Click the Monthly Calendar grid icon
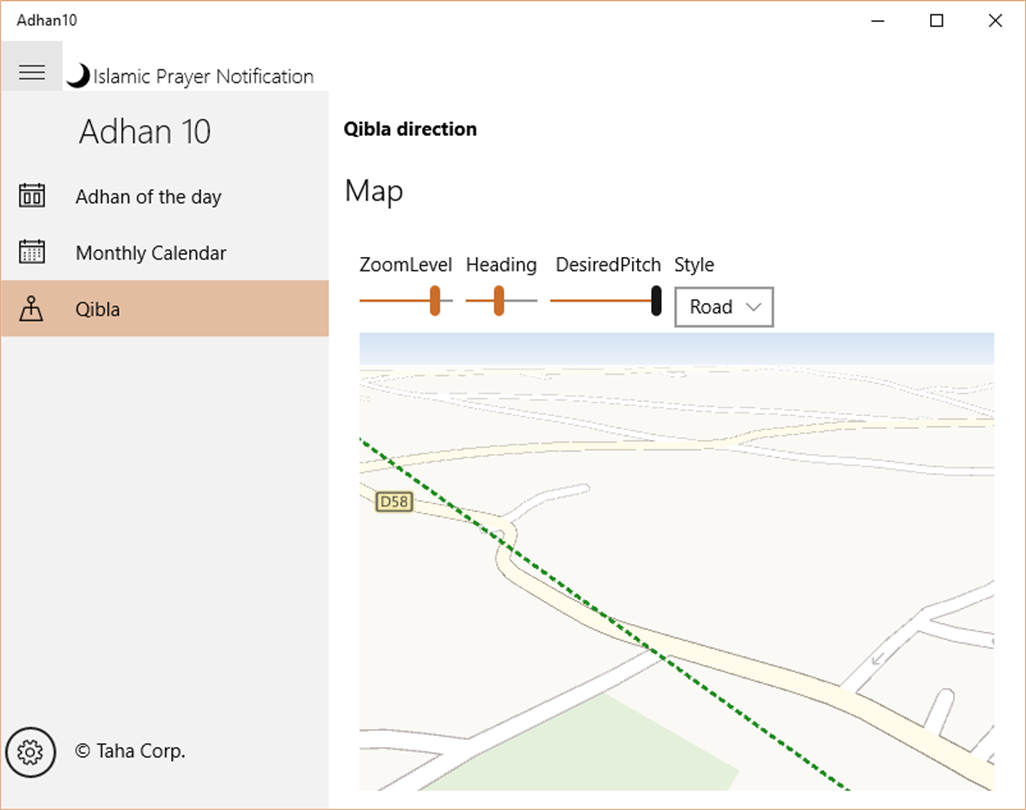This screenshot has width=1026, height=810. [x=32, y=252]
